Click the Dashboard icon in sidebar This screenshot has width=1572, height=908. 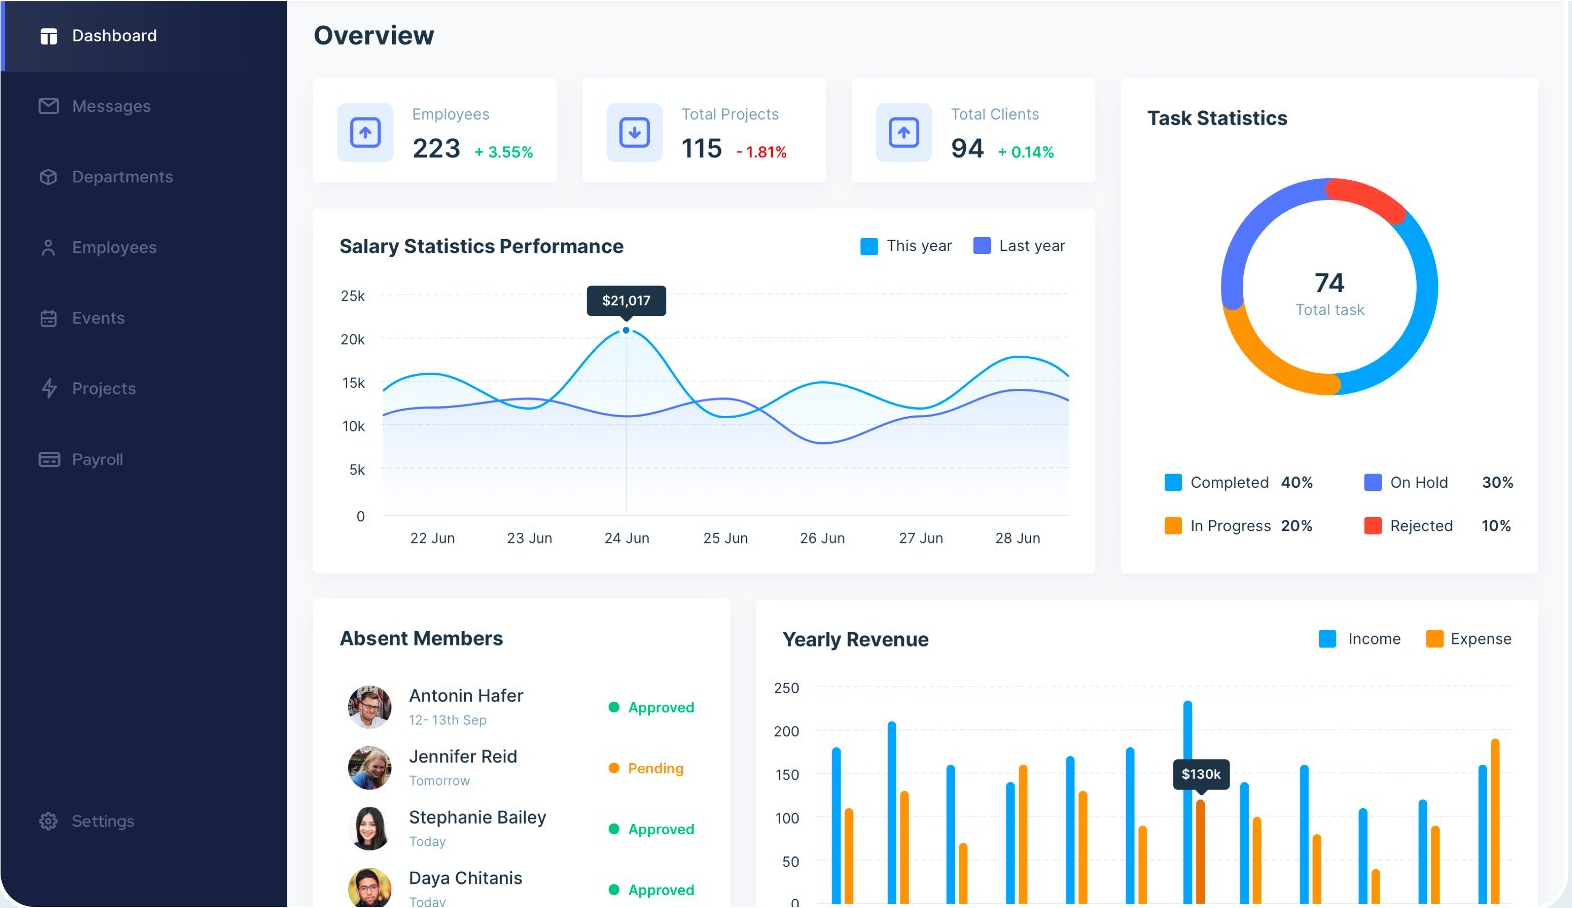(x=48, y=36)
